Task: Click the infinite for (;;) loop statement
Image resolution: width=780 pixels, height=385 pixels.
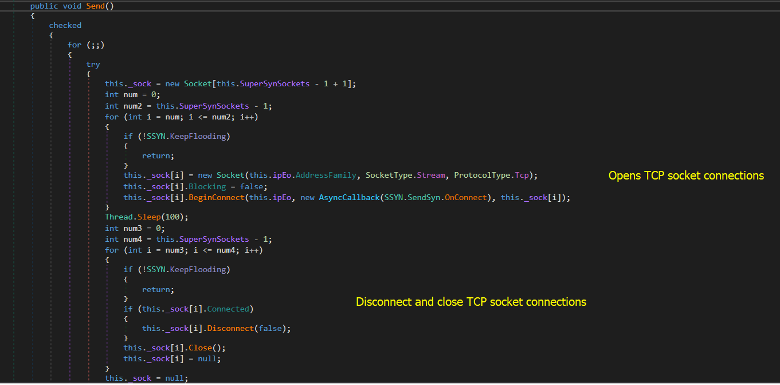Action: [86, 45]
